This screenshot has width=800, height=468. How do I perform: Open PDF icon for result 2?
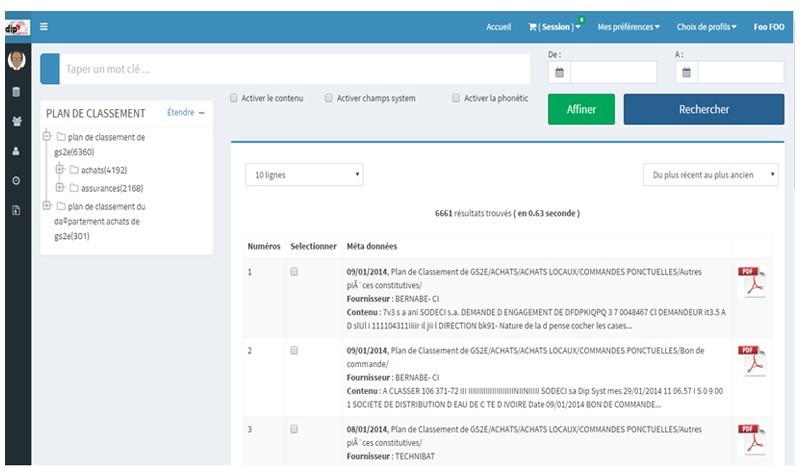coord(752,361)
